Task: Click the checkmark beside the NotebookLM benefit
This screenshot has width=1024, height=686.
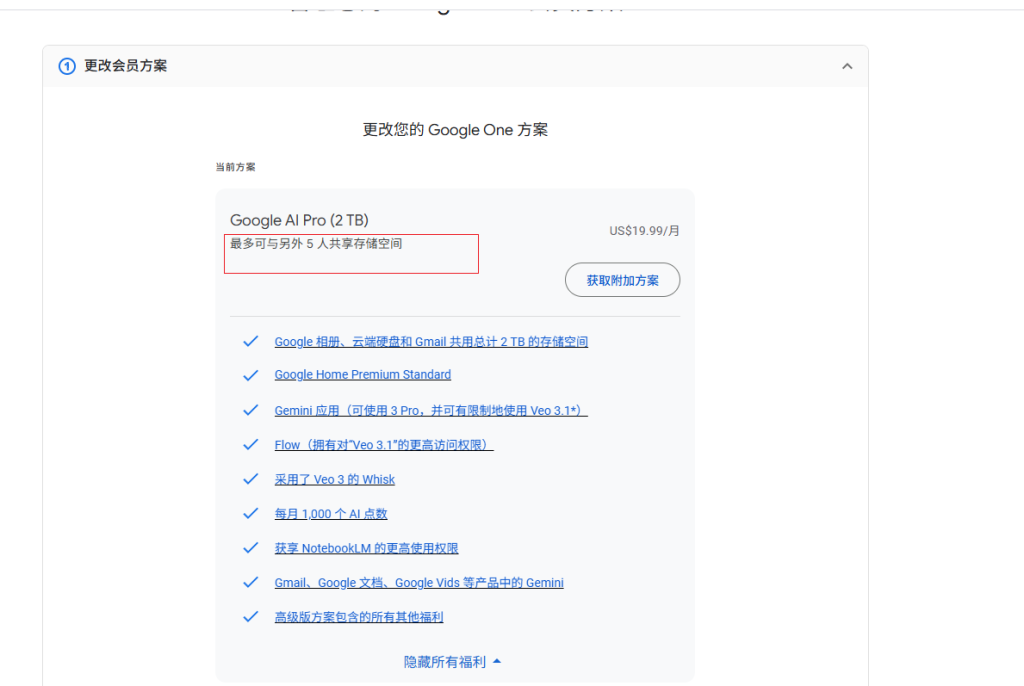Action: click(250, 548)
